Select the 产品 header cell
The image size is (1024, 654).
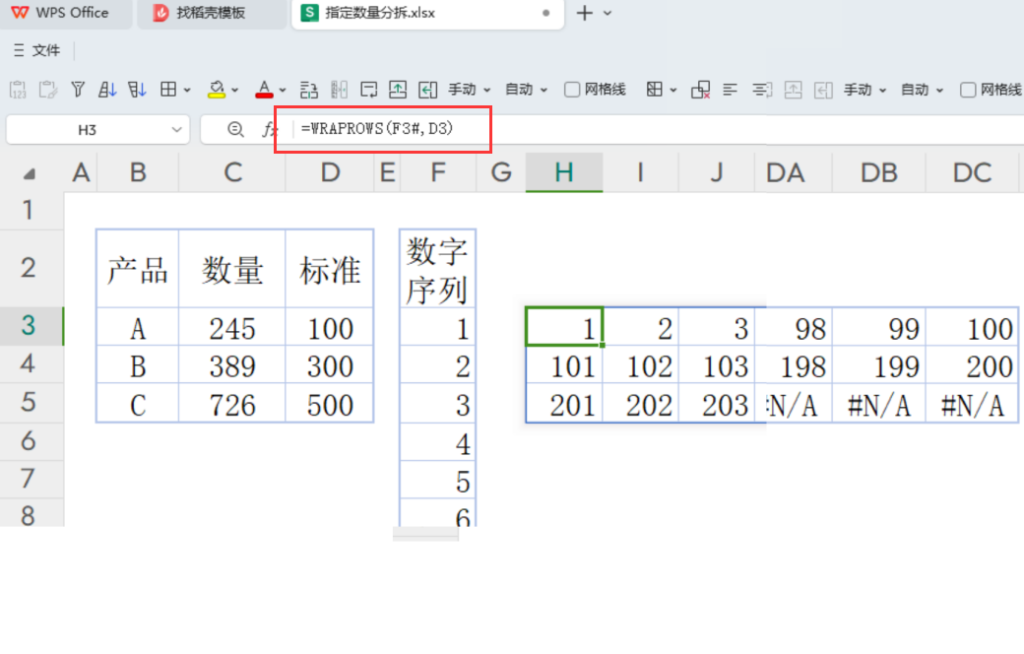pyautogui.click(x=138, y=269)
